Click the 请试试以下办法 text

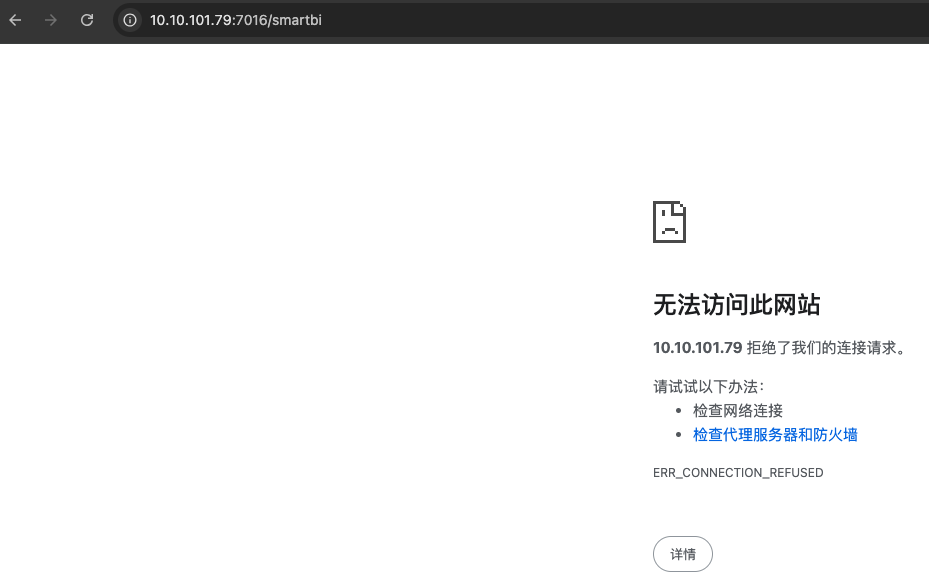coord(709,387)
